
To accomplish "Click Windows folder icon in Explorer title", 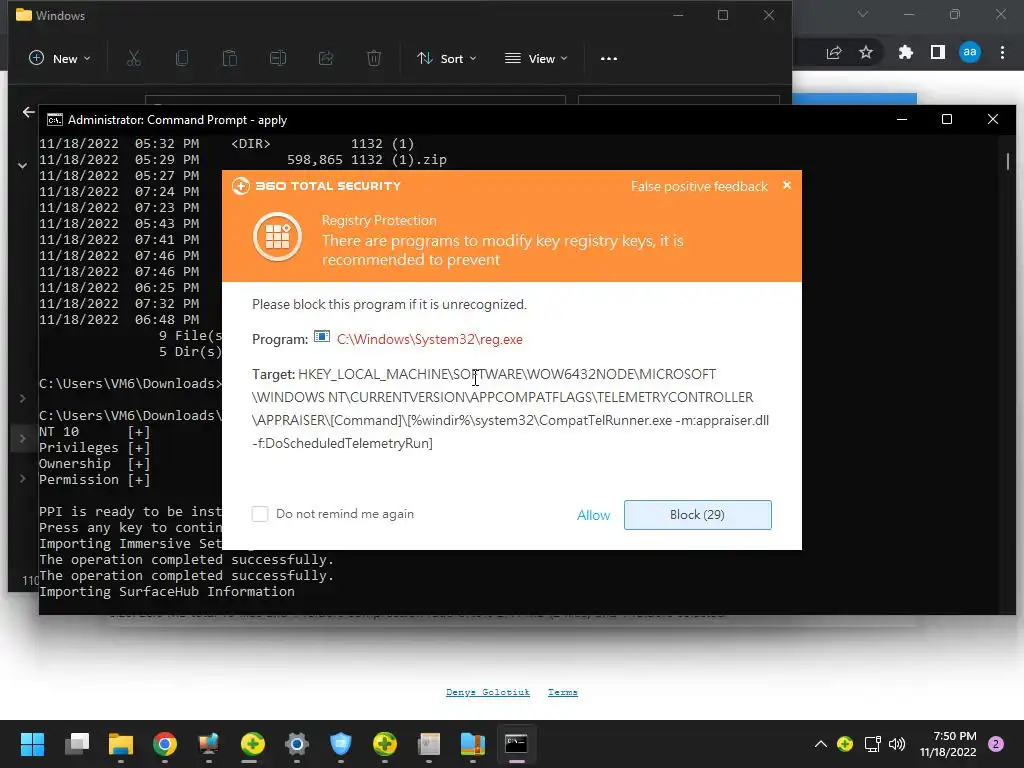I will click(x=24, y=14).
